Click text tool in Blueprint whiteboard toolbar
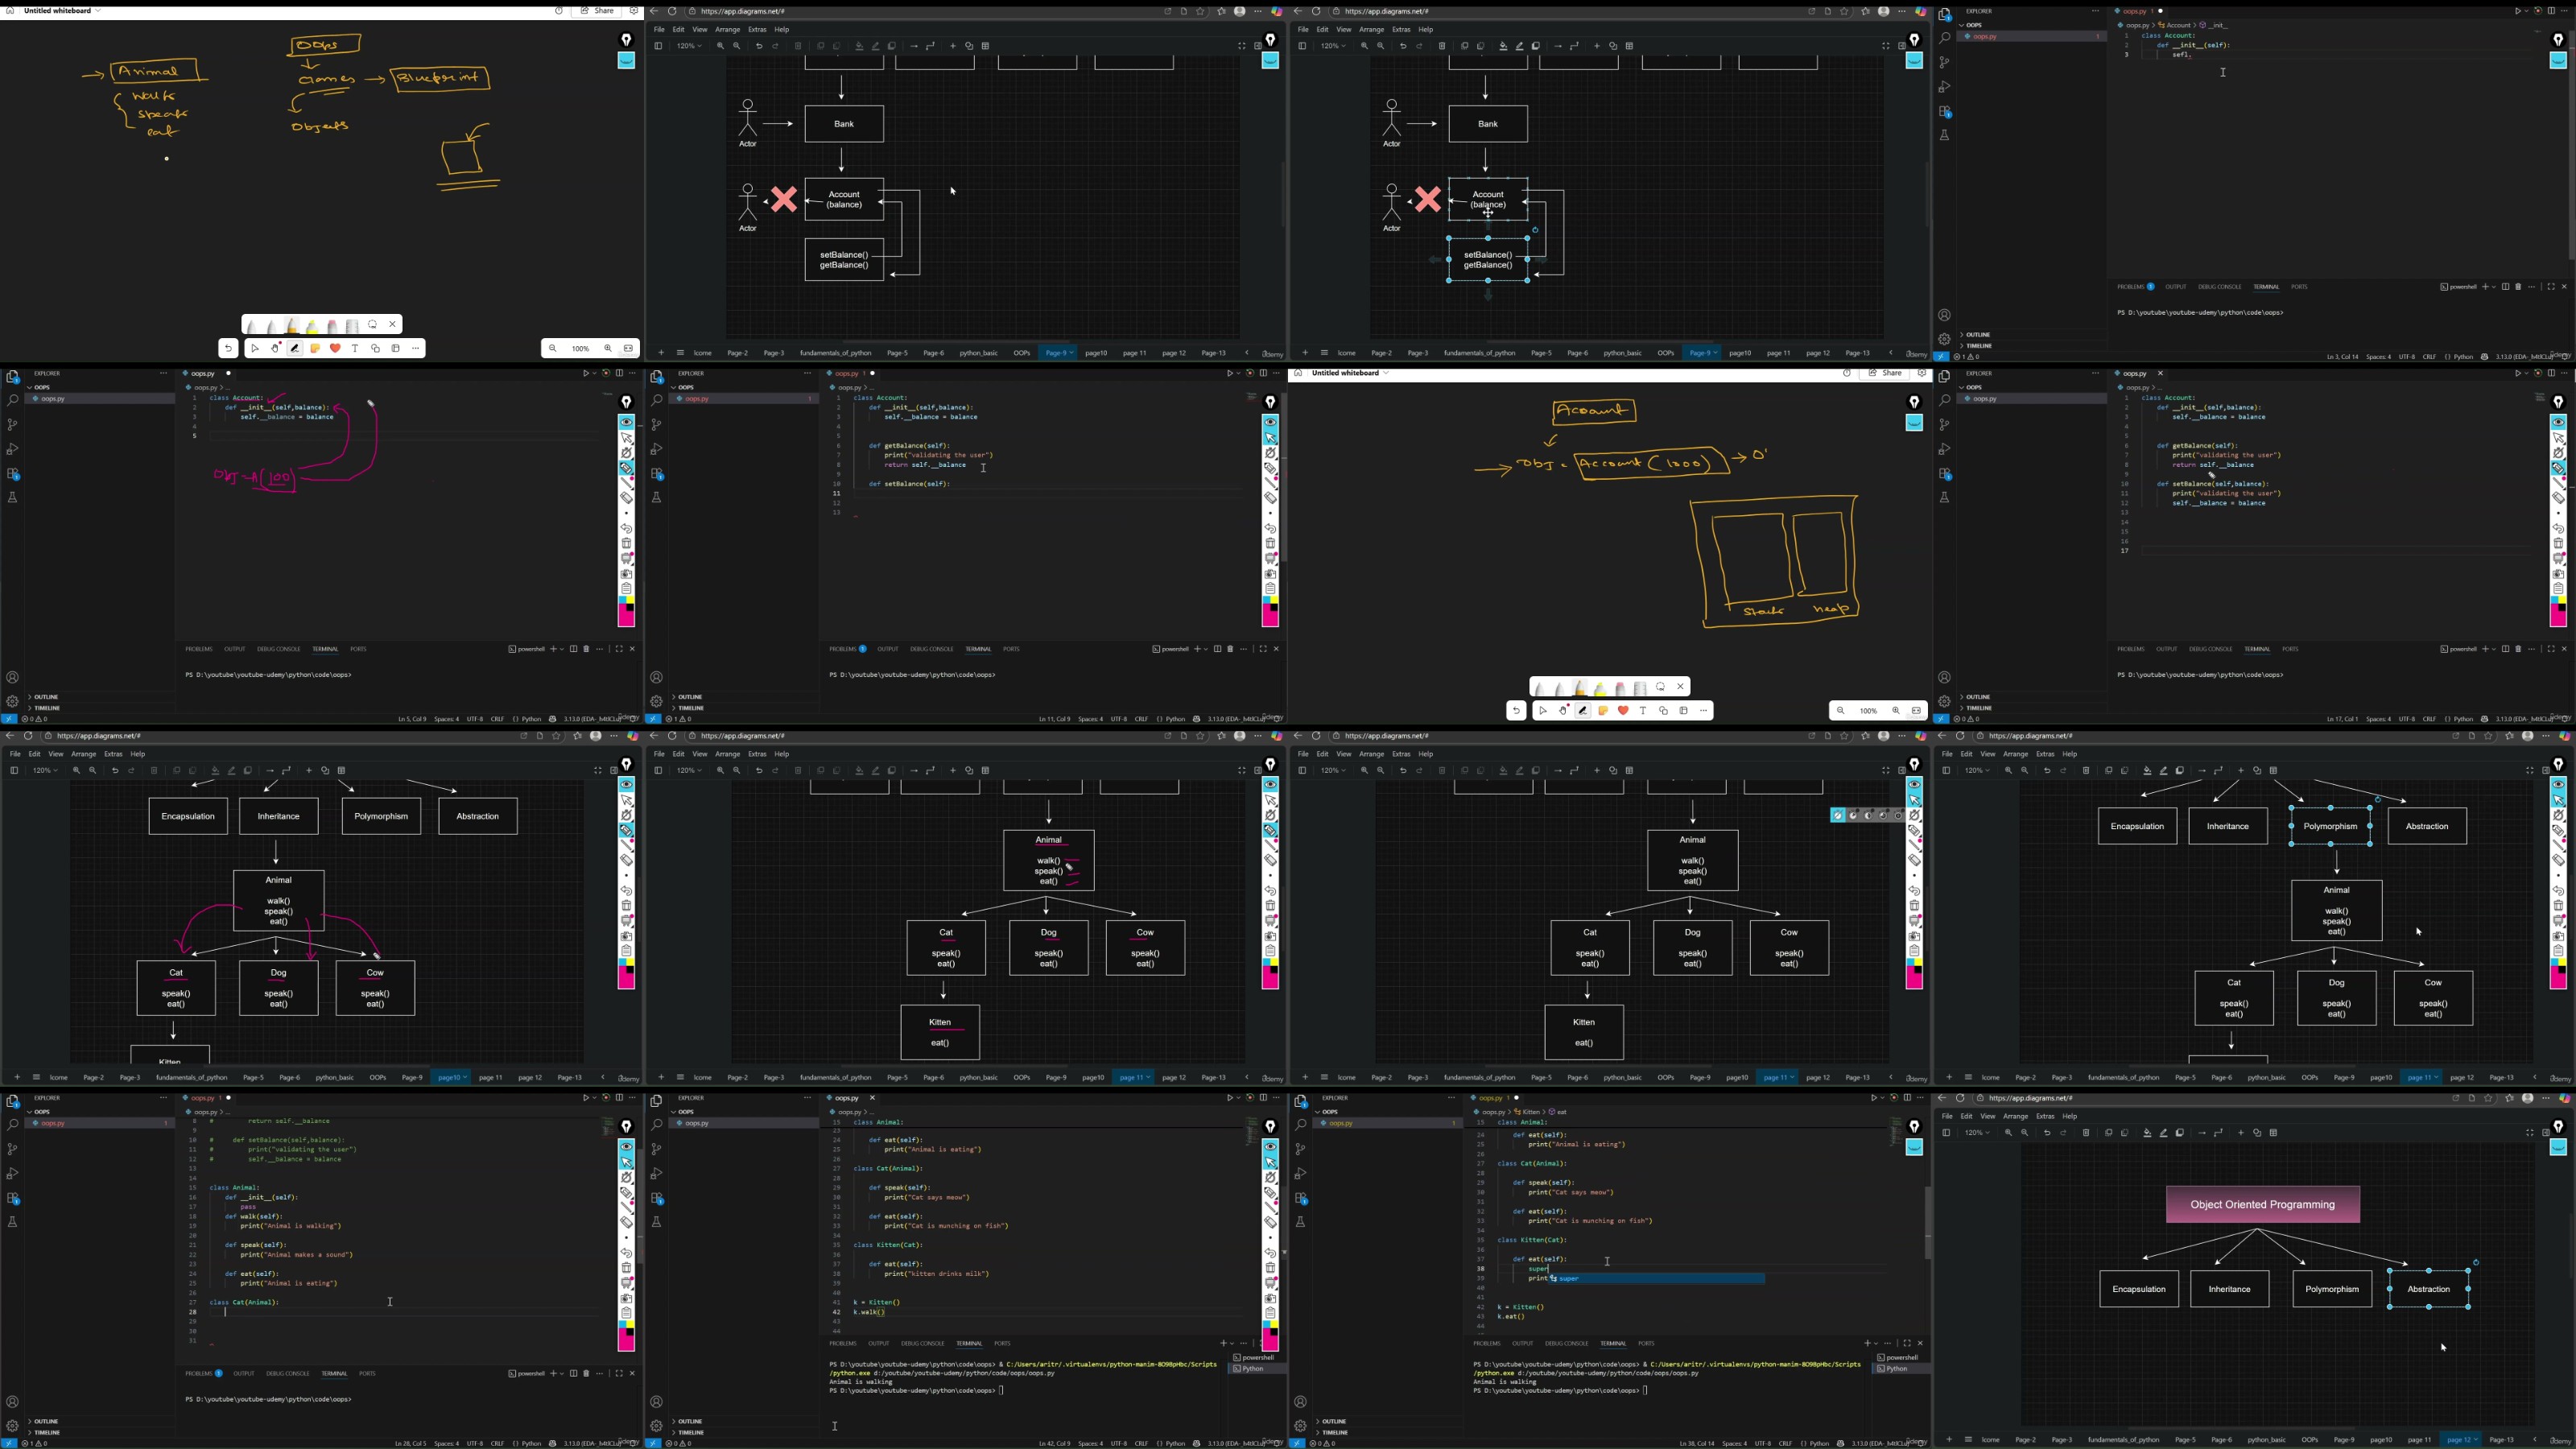This screenshot has width=2576, height=1449. point(355,349)
